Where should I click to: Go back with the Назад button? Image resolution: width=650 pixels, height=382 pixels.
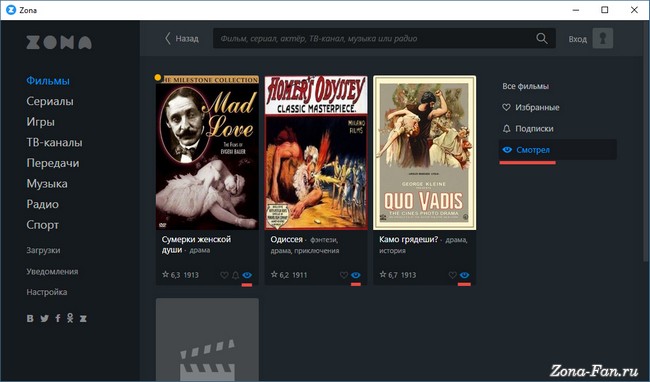182,39
